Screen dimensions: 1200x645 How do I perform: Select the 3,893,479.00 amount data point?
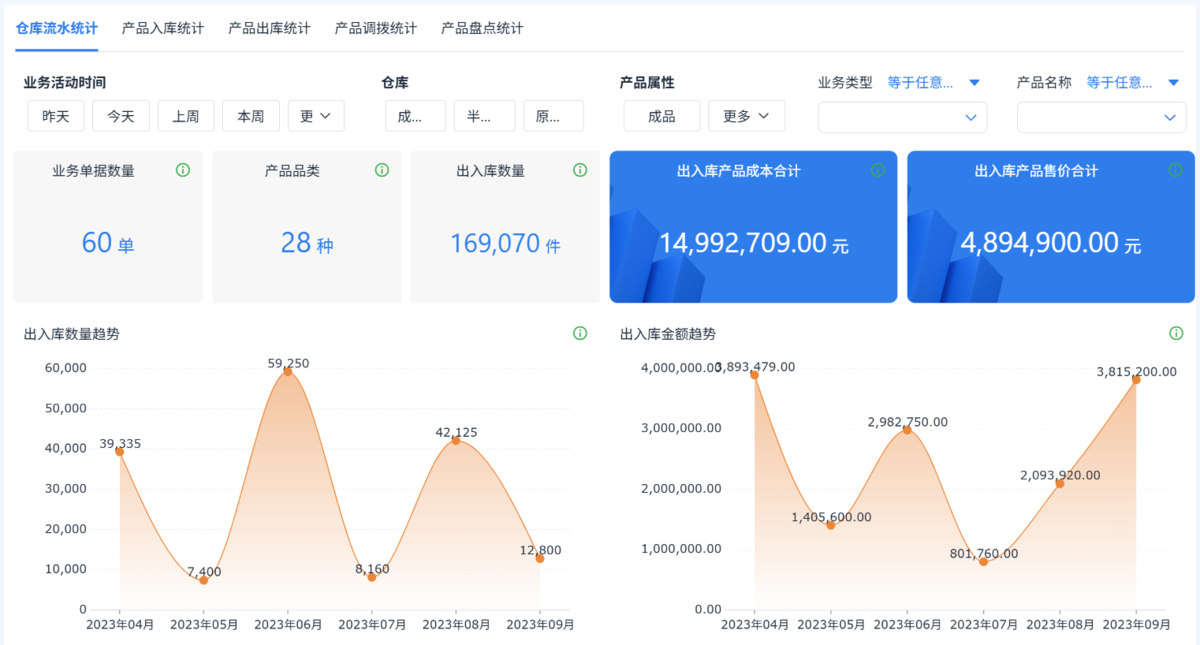coord(754,375)
